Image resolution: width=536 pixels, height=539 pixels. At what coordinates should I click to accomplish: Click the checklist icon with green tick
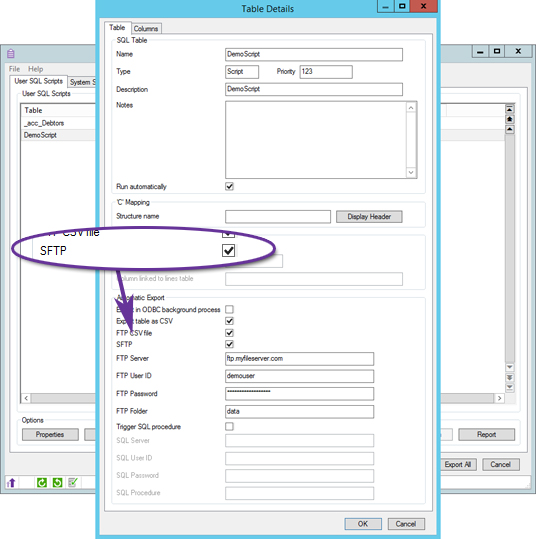pos(73,483)
